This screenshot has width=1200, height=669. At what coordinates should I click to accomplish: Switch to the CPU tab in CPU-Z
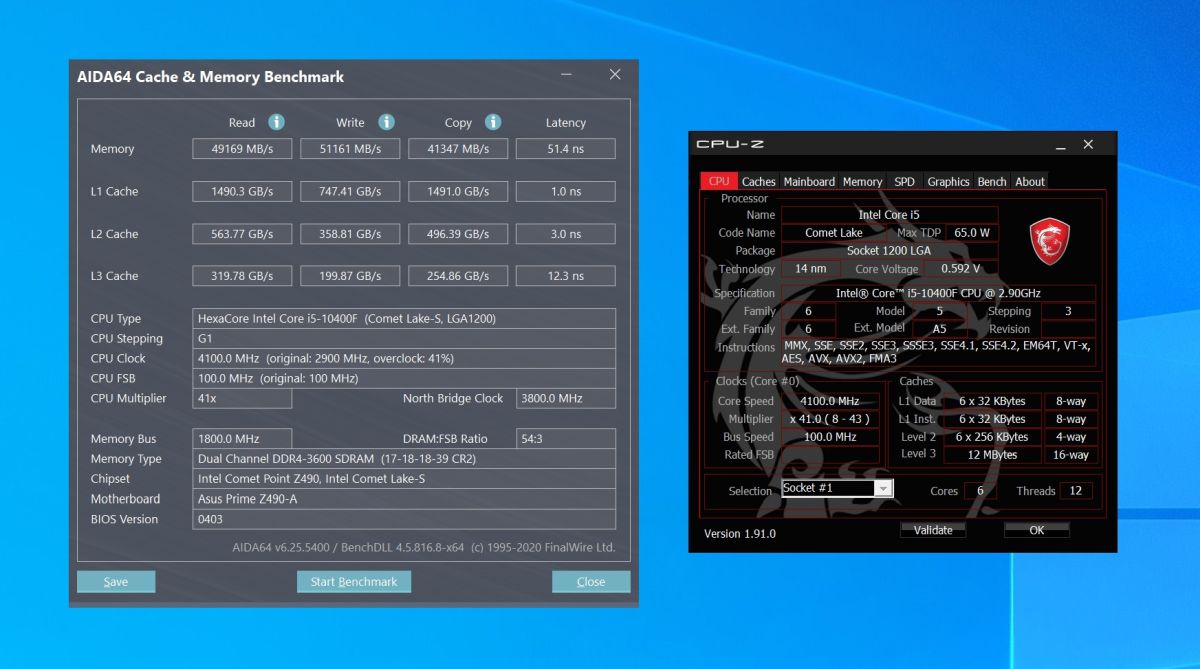719,181
